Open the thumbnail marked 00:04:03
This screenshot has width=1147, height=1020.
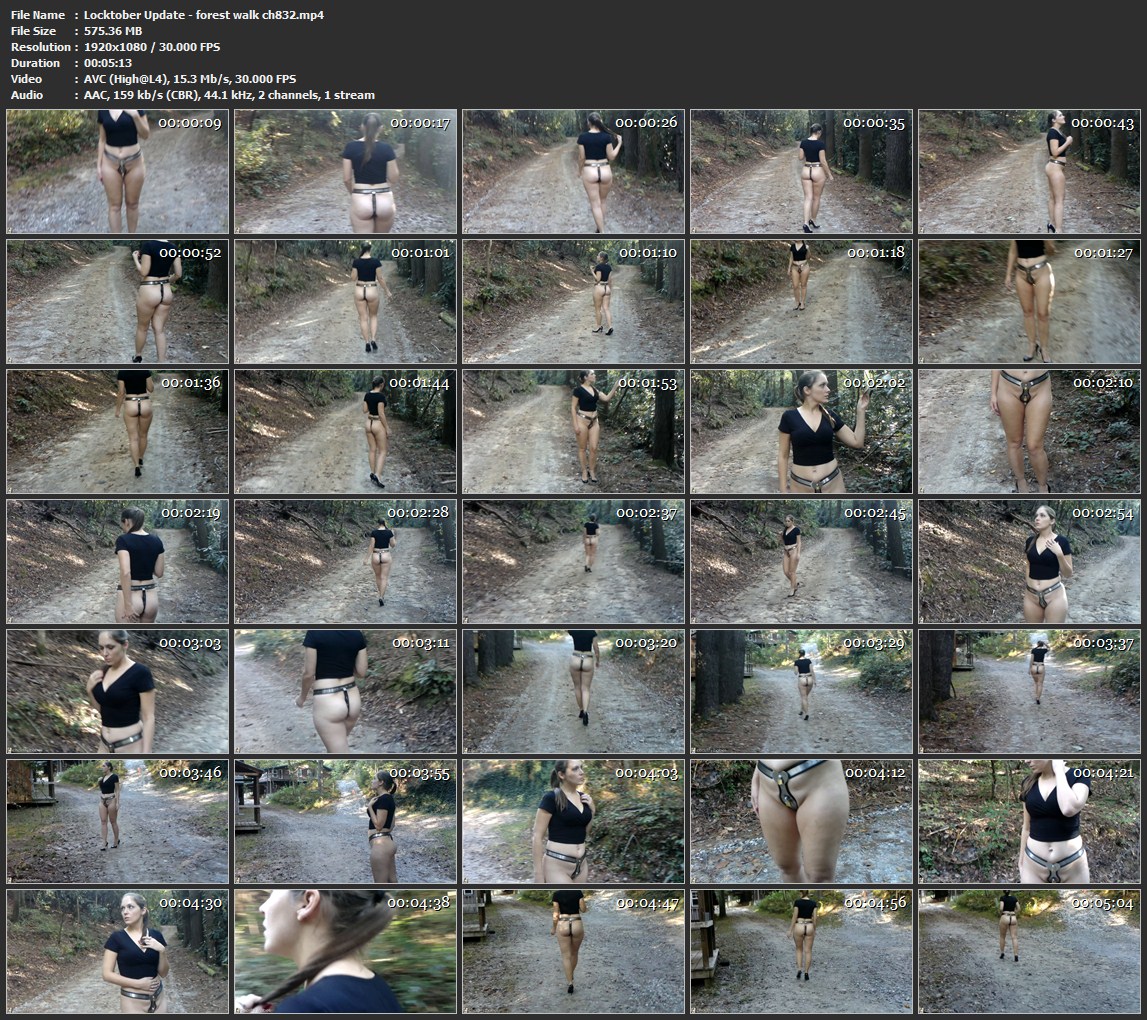(x=574, y=822)
